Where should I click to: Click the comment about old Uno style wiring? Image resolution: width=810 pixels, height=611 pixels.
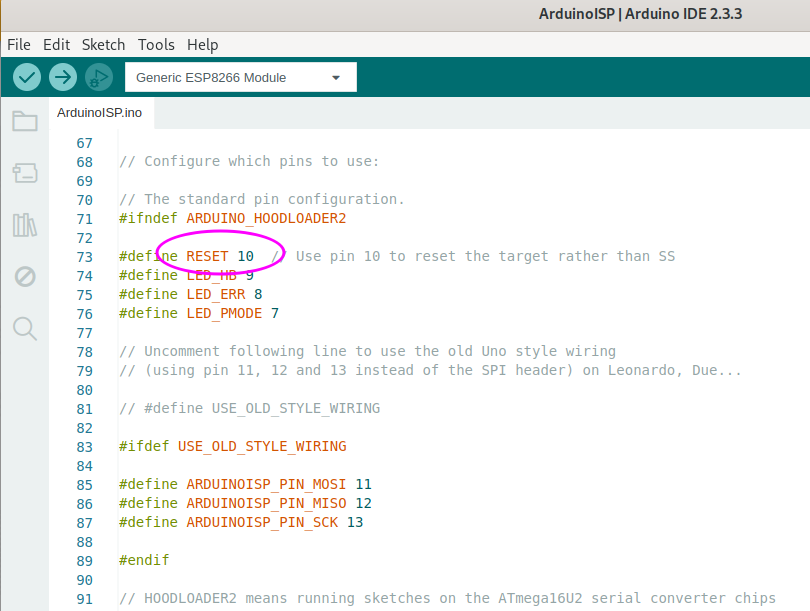[x=367, y=351]
